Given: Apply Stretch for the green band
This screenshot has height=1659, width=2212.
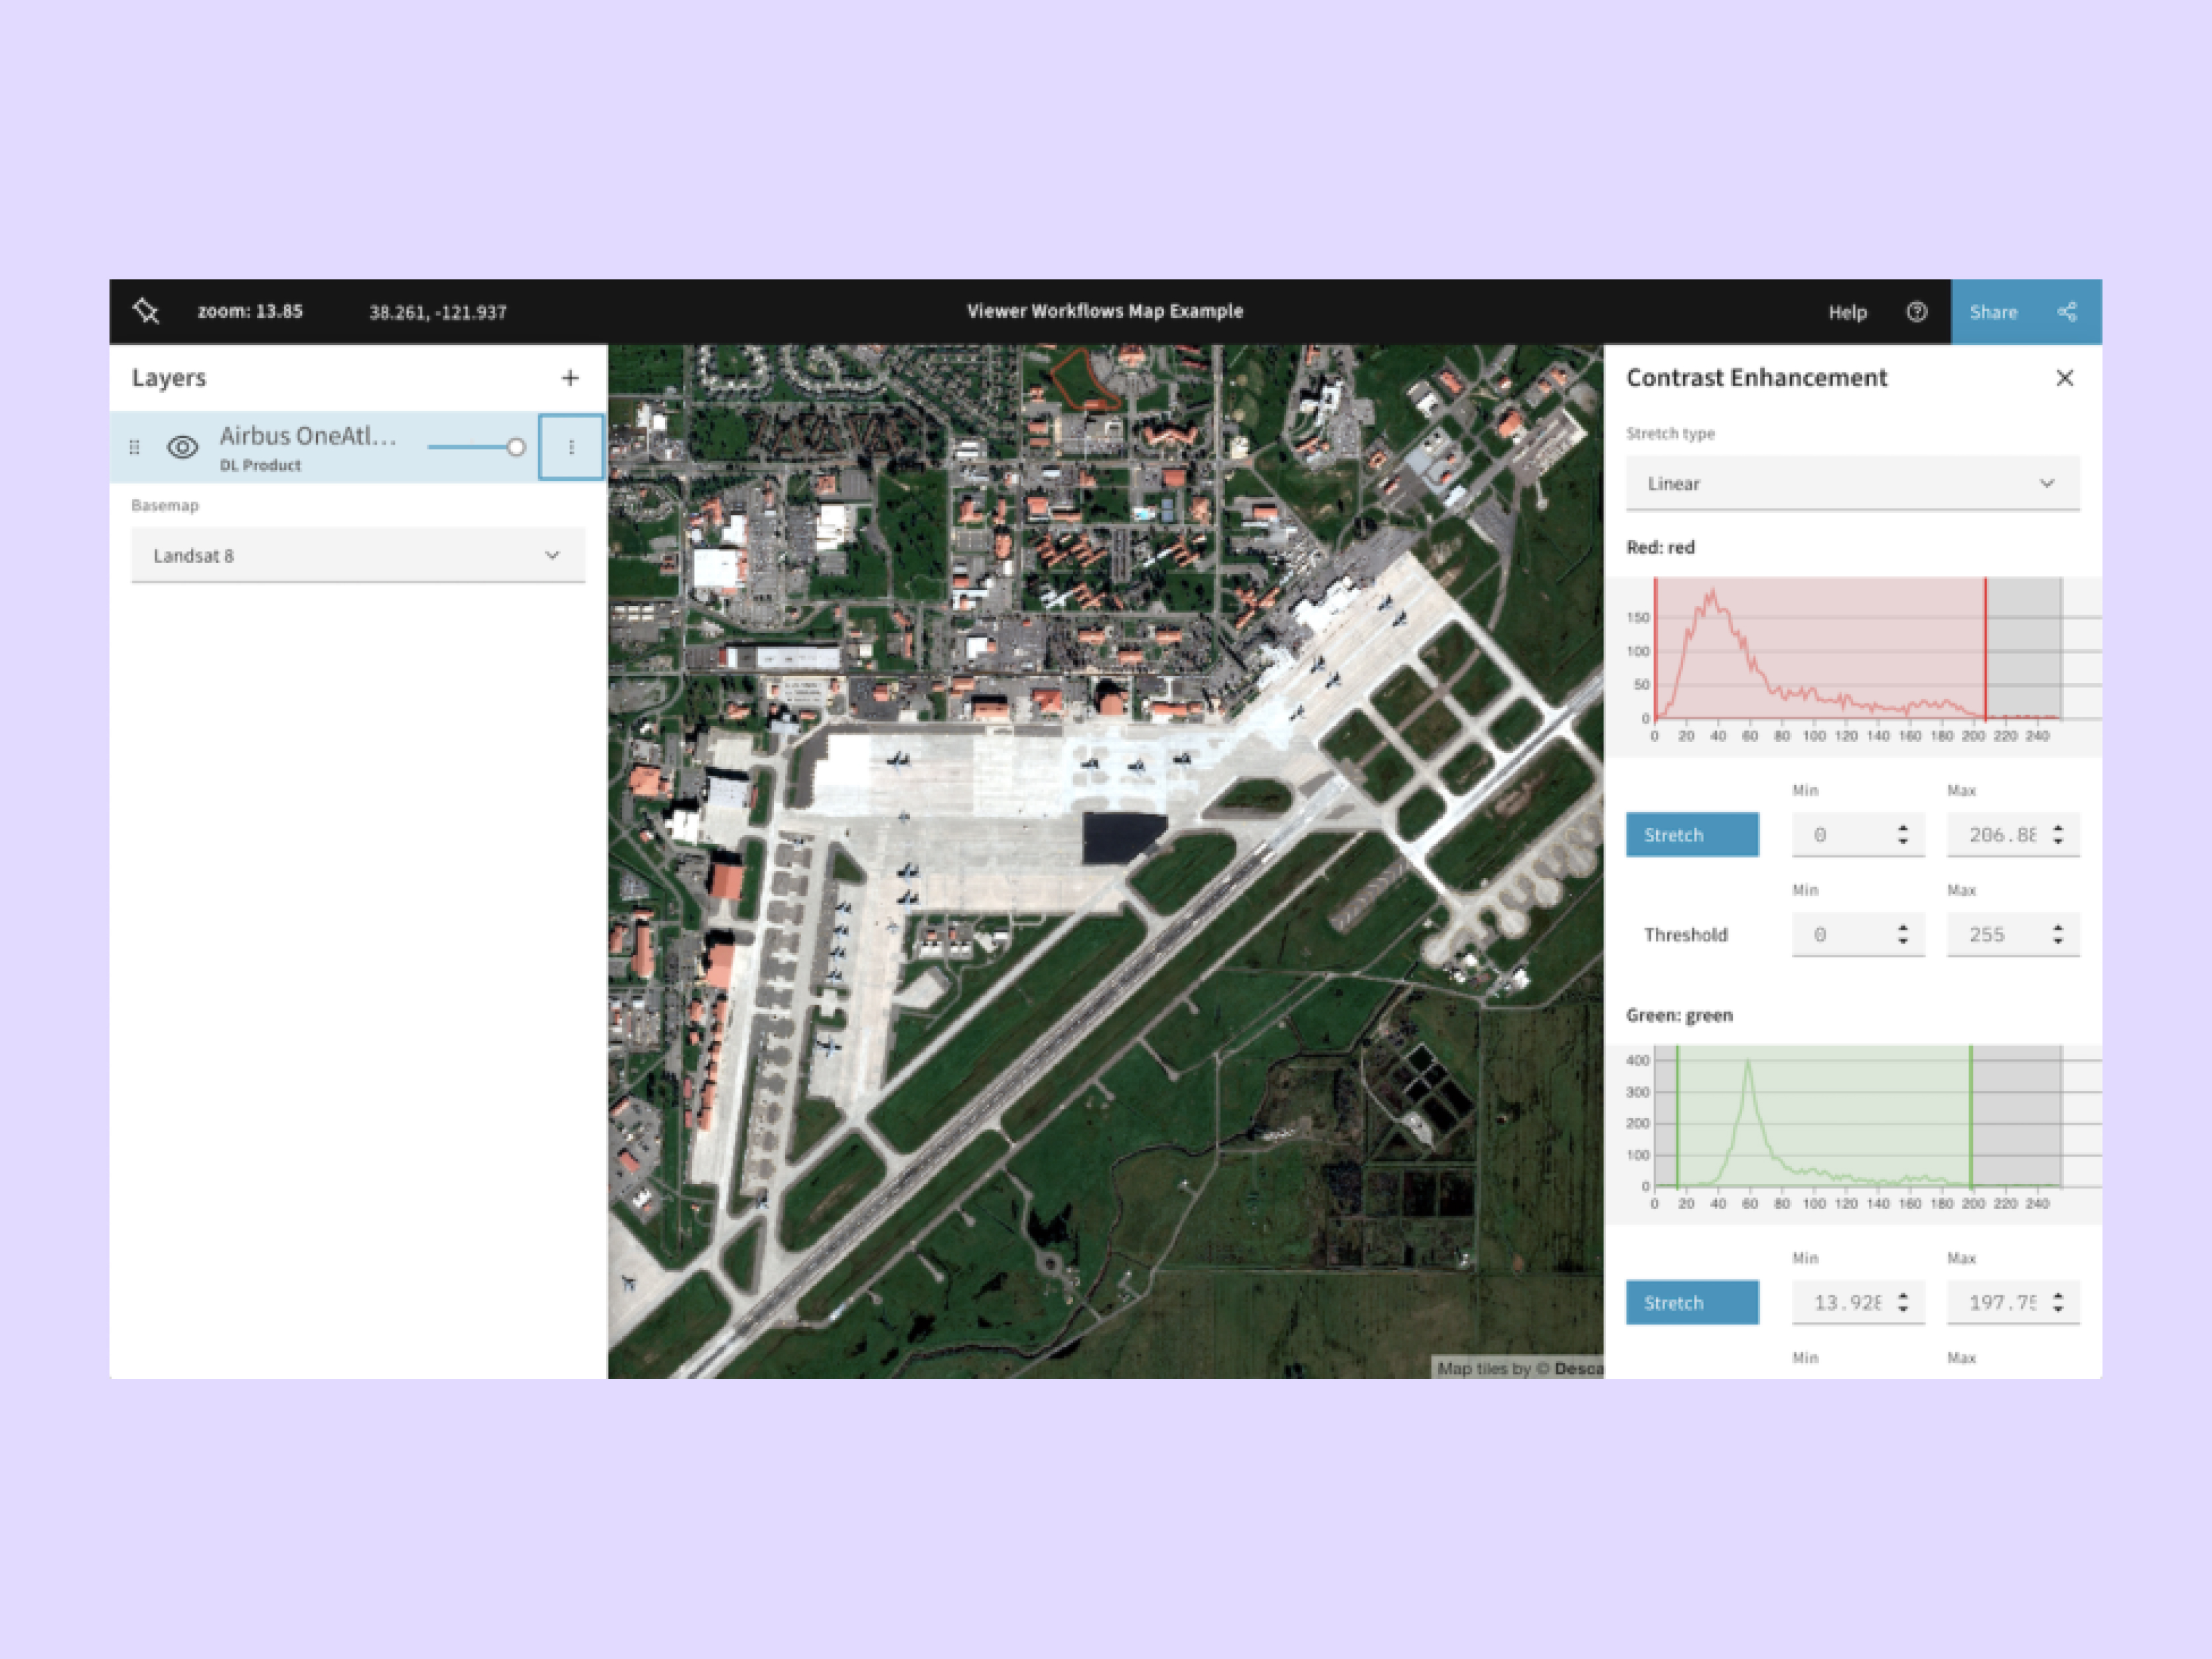Looking at the screenshot, I should pos(1691,1302).
